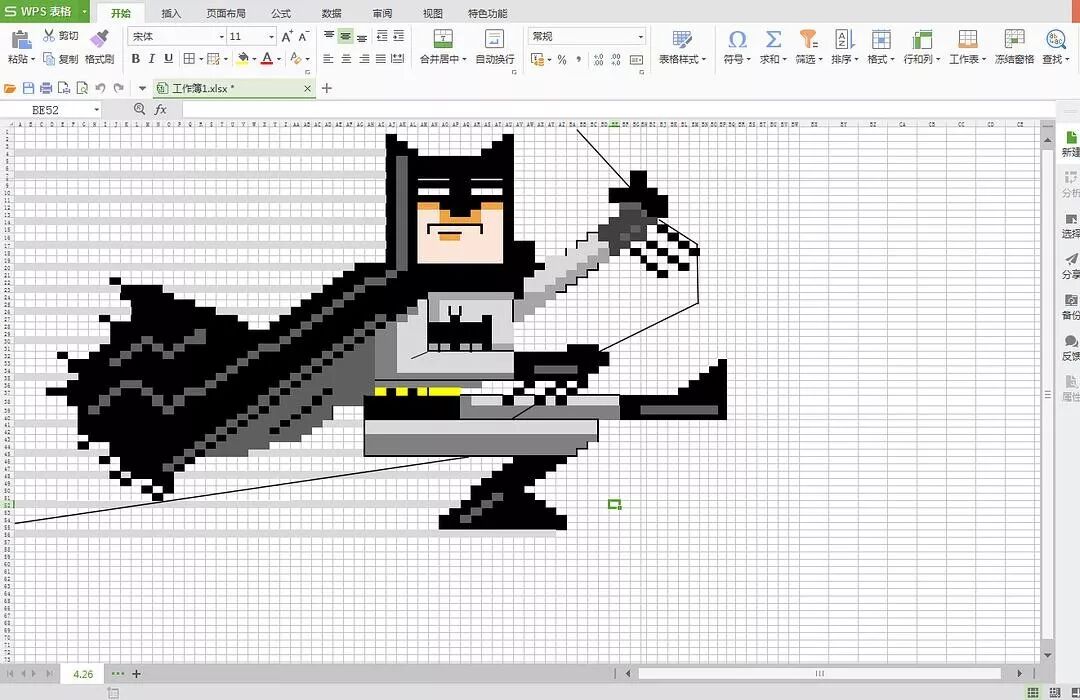Screen dimensions: 1080x700
Task: Click the increase decimal places icon
Action: coord(599,60)
